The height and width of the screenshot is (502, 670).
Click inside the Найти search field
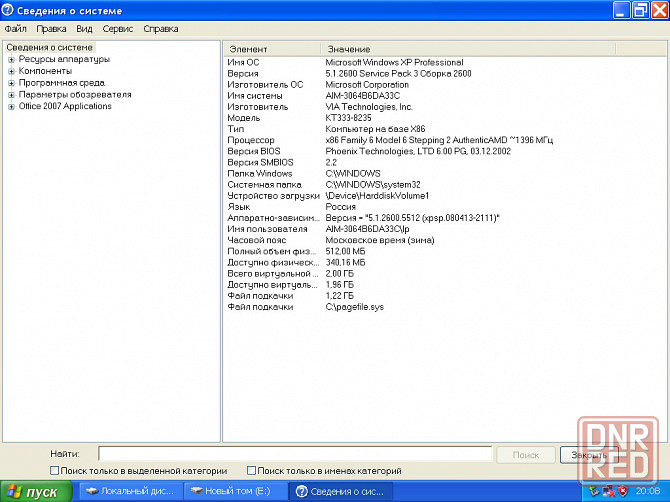point(295,454)
